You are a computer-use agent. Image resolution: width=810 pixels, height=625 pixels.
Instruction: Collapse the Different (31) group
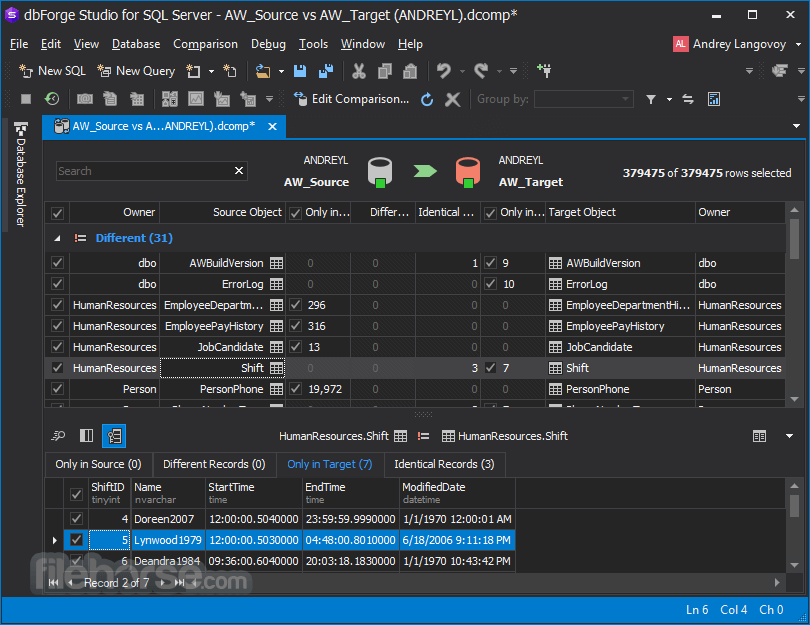pos(57,238)
